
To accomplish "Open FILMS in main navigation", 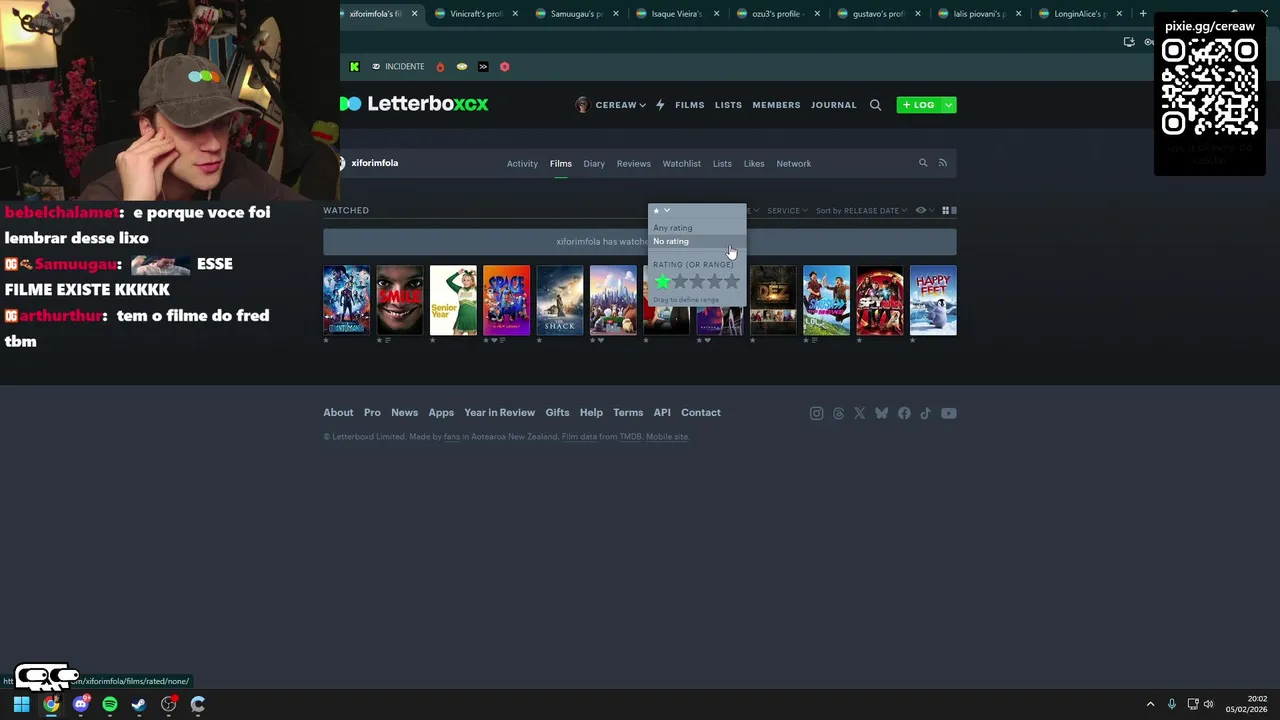I will 689,105.
